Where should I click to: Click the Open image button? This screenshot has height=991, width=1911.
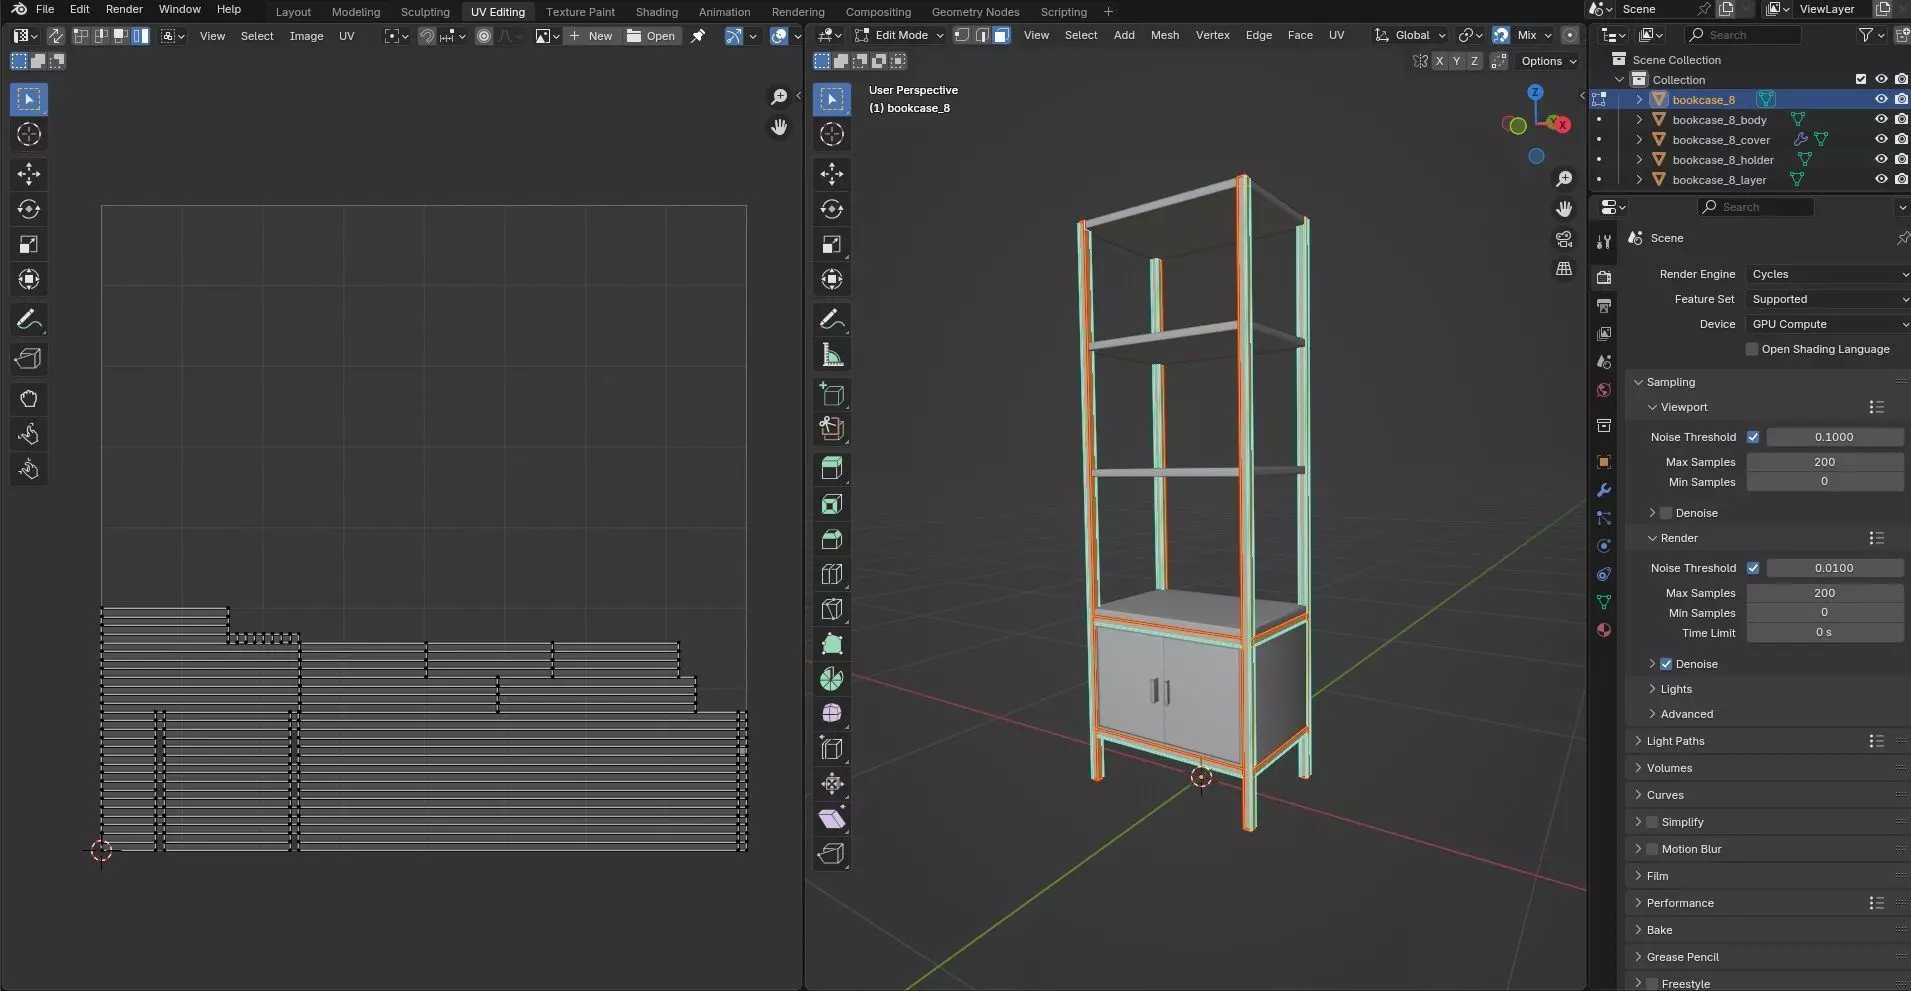651,36
